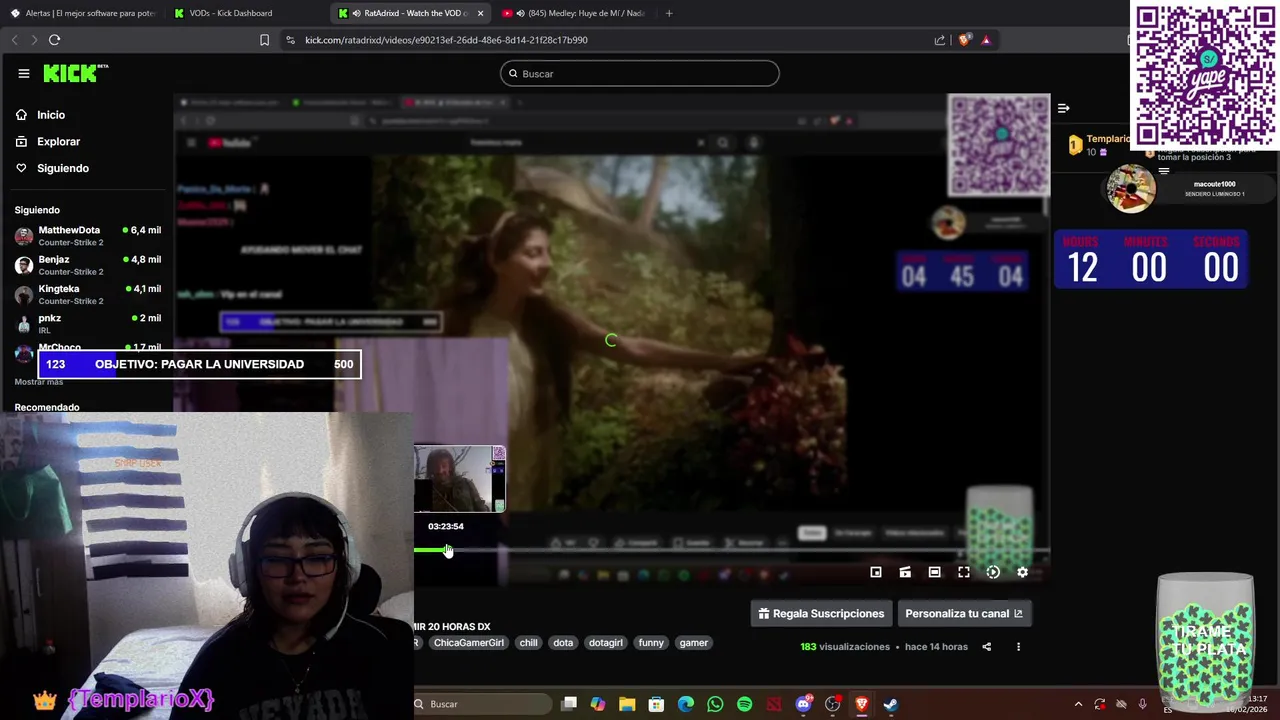The width and height of the screenshot is (1280, 720).
Task: Open Task View on the taskbar
Action: coord(569,704)
